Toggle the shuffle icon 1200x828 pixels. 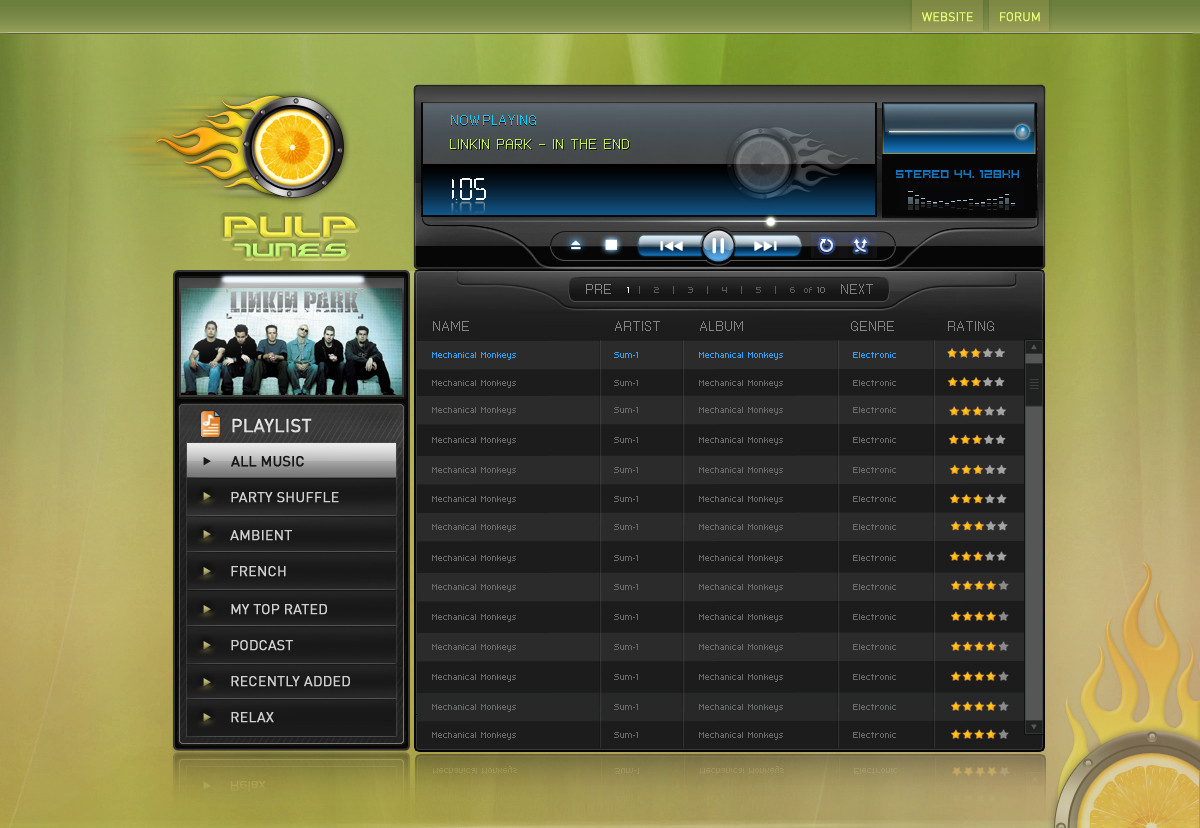point(860,245)
